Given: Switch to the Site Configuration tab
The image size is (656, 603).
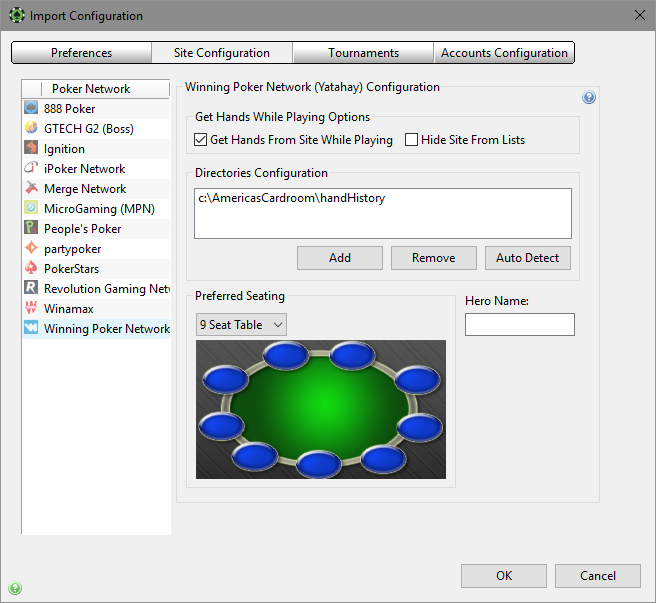Looking at the screenshot, I should 222,53.
